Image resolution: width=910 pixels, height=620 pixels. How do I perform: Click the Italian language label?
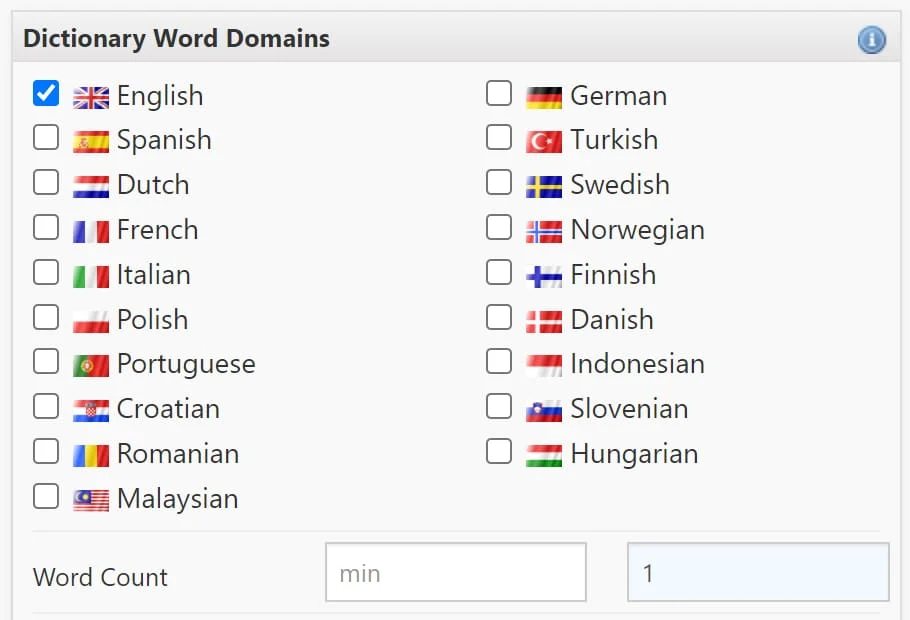154,275
